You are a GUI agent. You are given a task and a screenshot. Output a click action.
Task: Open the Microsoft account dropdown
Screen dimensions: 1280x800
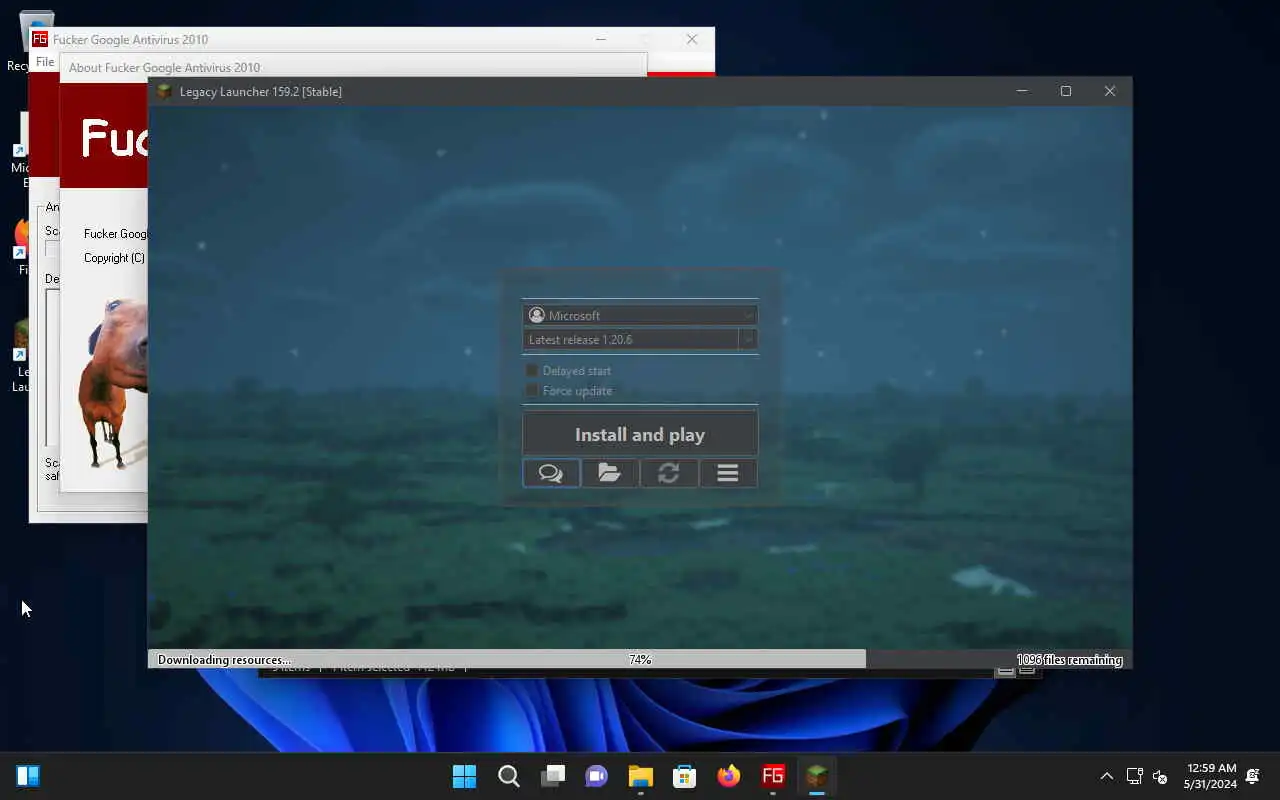pos(640,315)
